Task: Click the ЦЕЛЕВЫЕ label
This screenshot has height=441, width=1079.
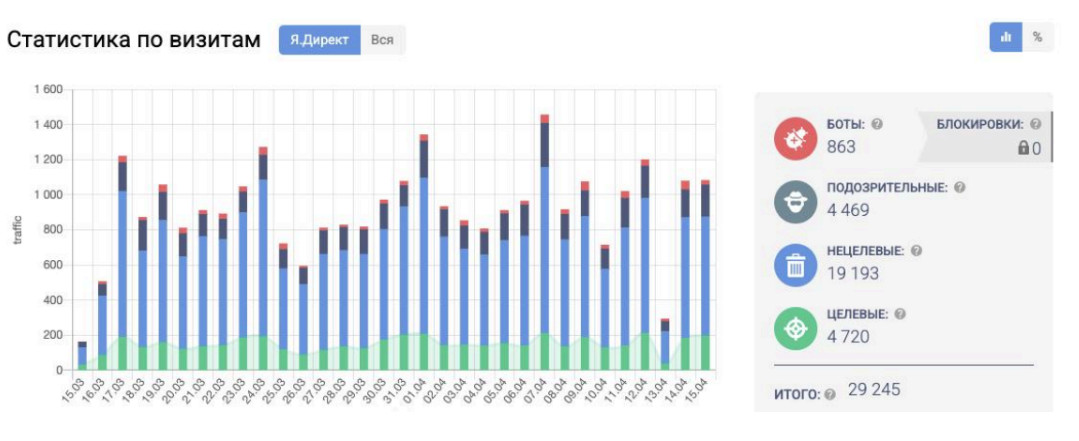Action: (857, 314)
